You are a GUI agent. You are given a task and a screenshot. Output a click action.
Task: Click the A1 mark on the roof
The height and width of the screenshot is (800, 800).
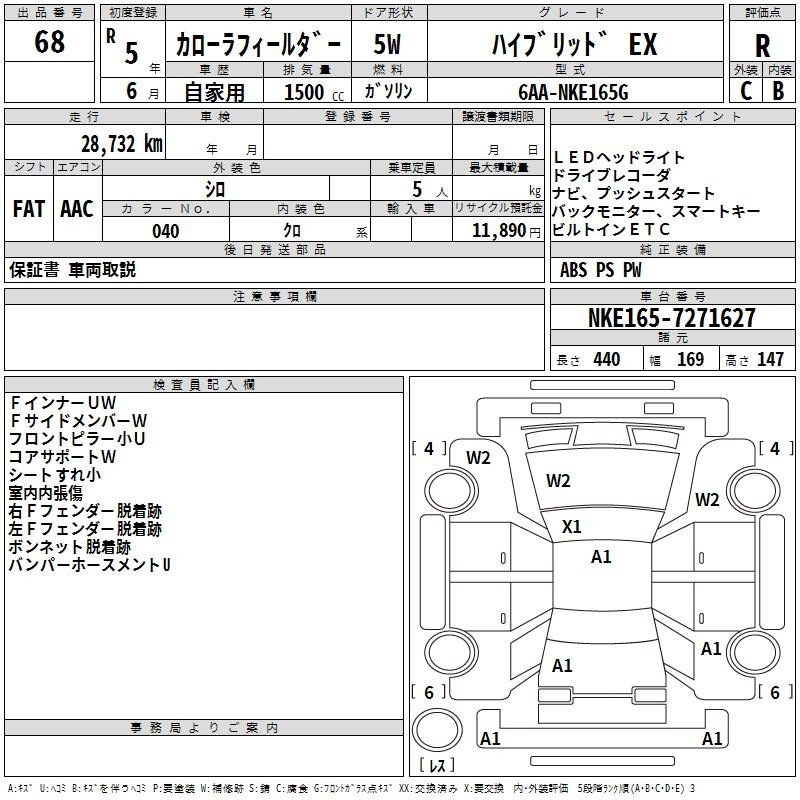point(601,557)
